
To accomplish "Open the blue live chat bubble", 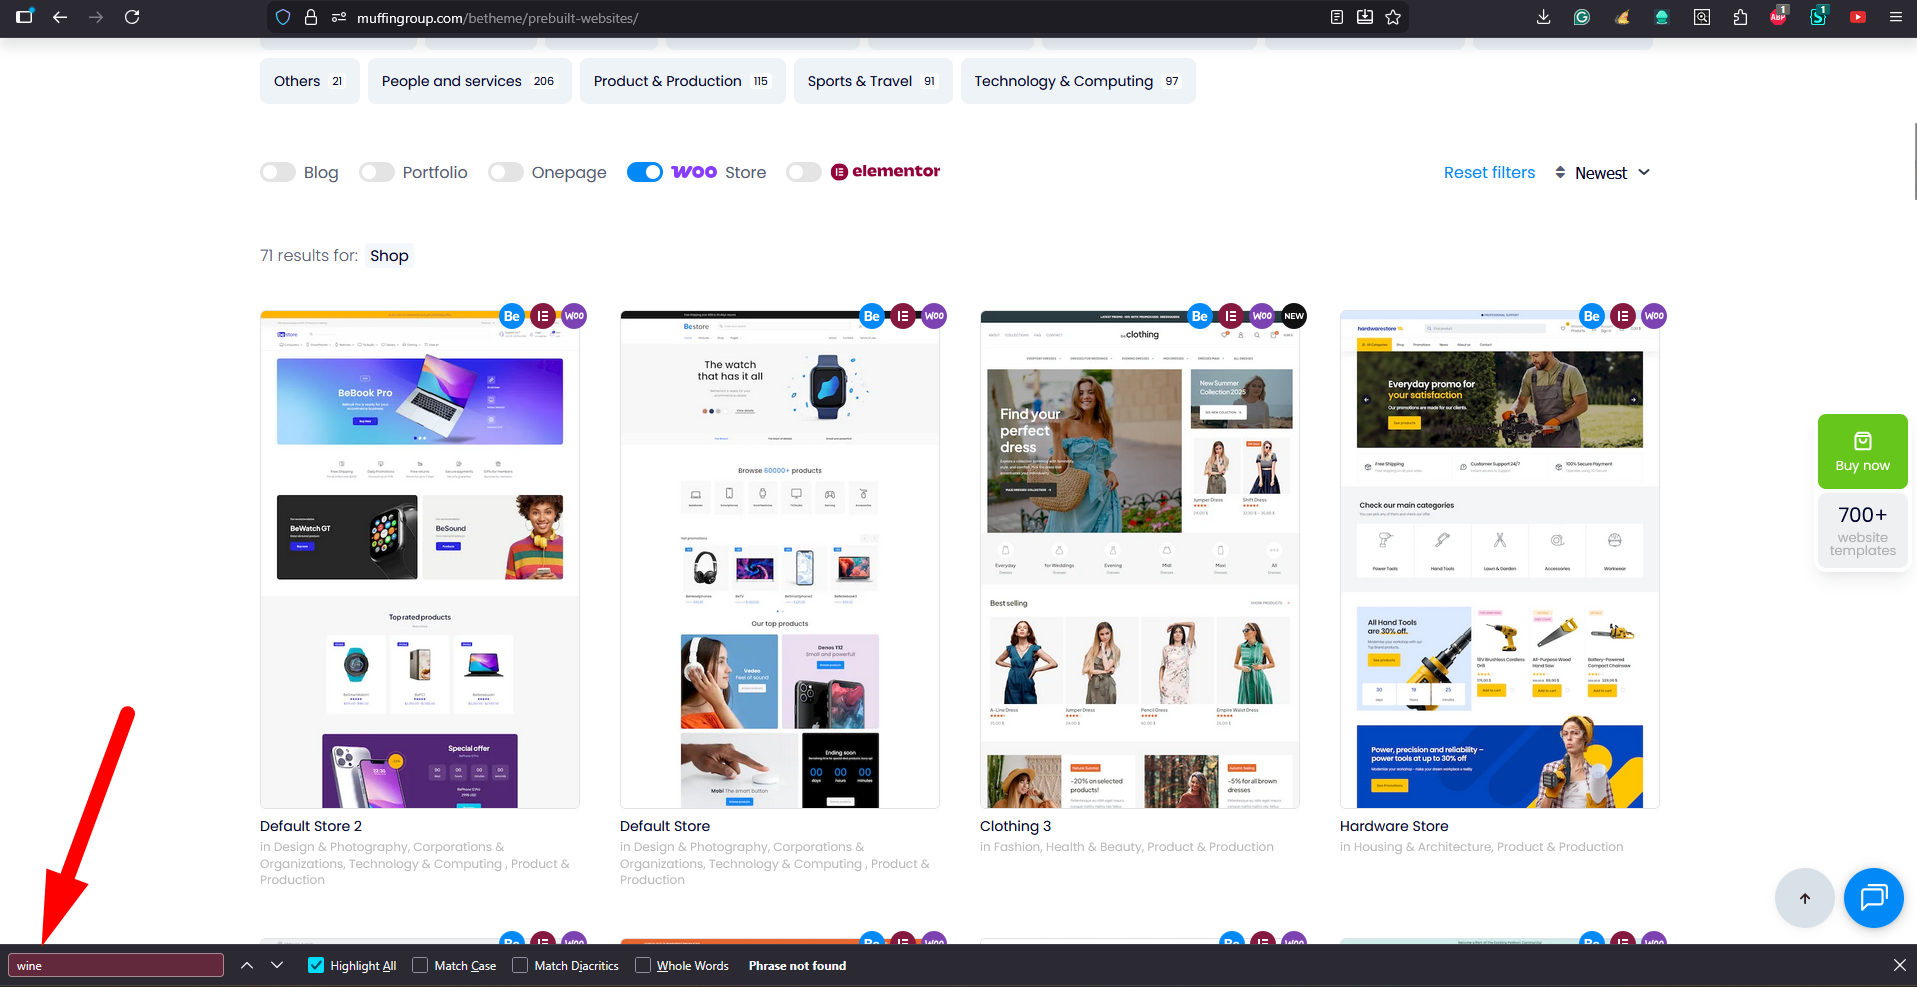I will tap(1873, 898).
